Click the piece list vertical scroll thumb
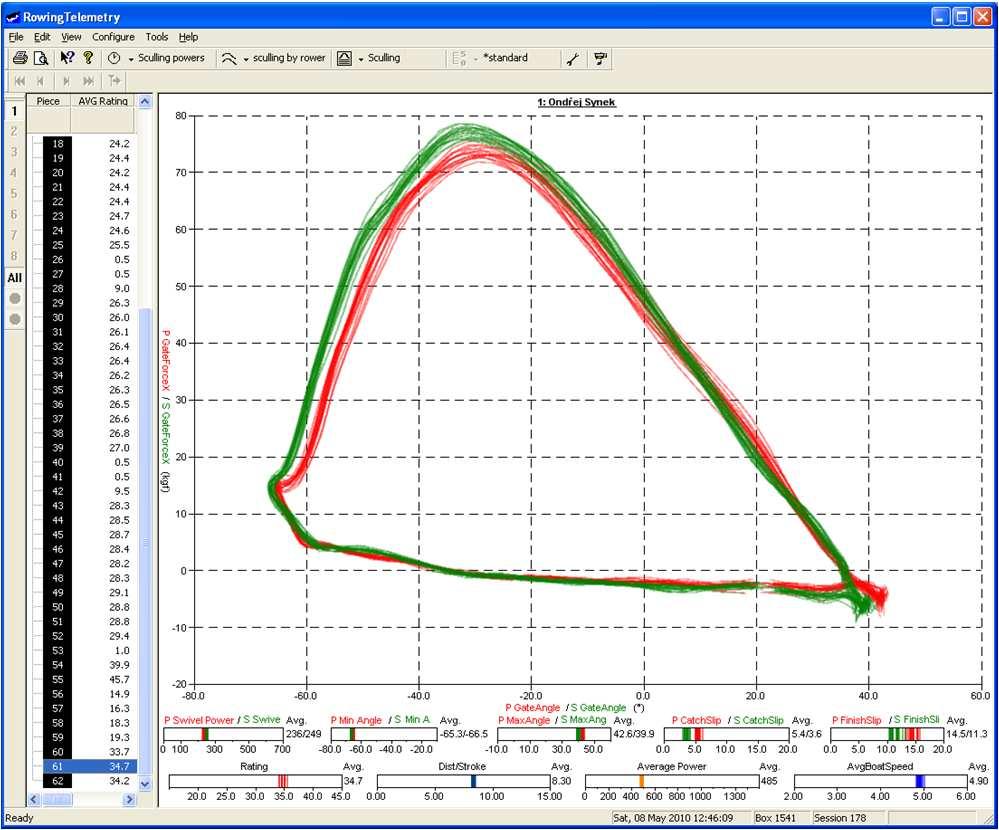This screenshot has height=830, width=999. tap(145, 541)
